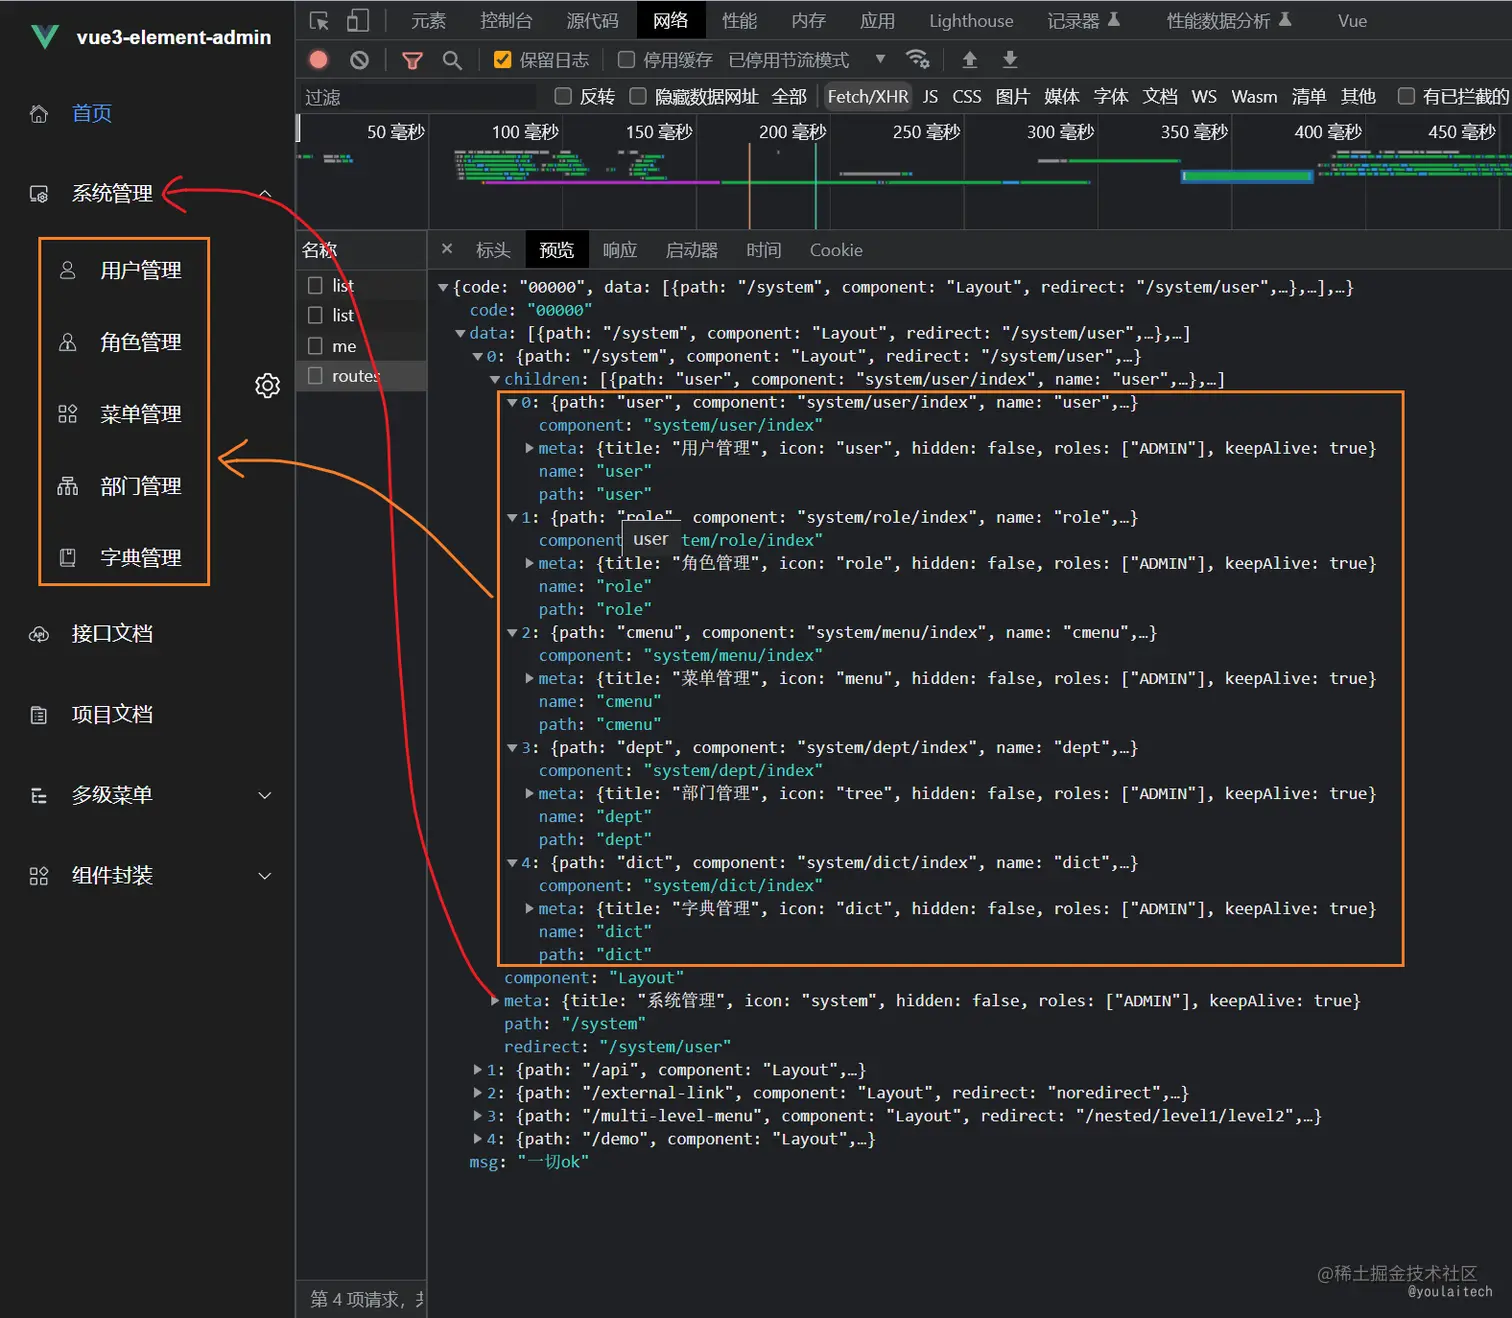This screenshot has width=1512, height=1318.
Task: Navigate to 接口文档 in the sidebar
Action: coord(112,633)
